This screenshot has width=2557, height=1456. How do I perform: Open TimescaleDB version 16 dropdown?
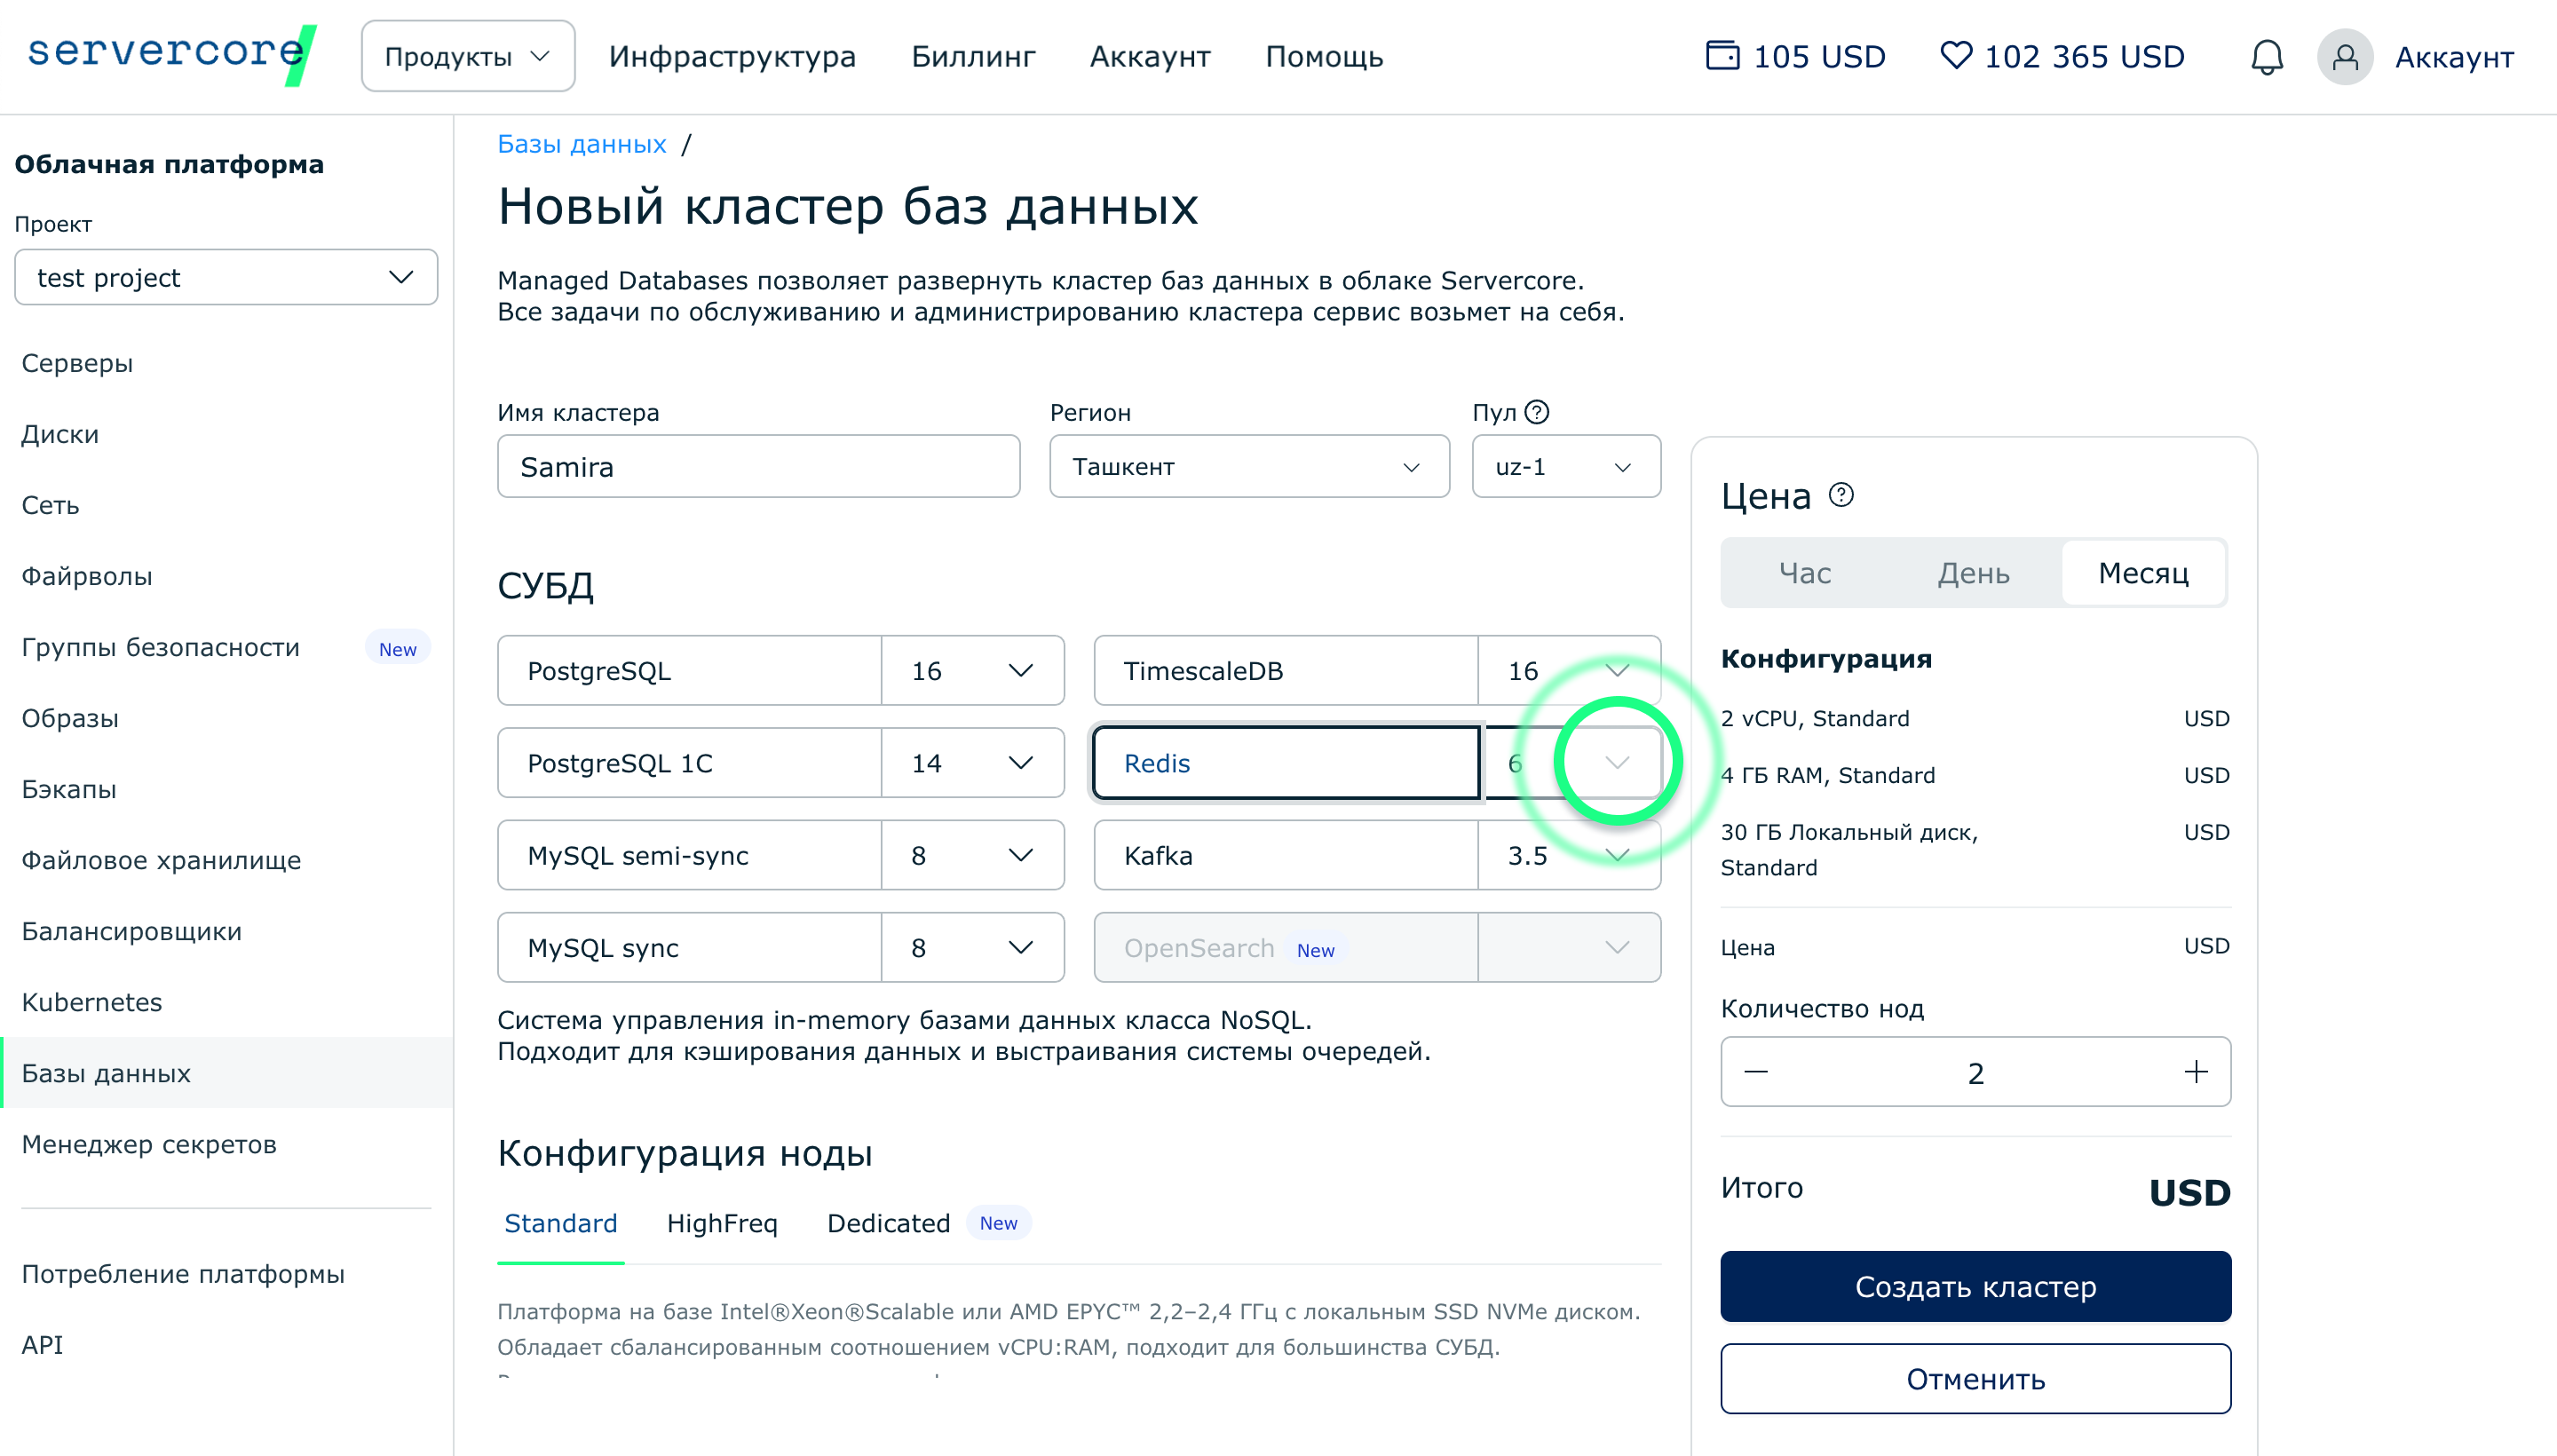[1569, 670]
